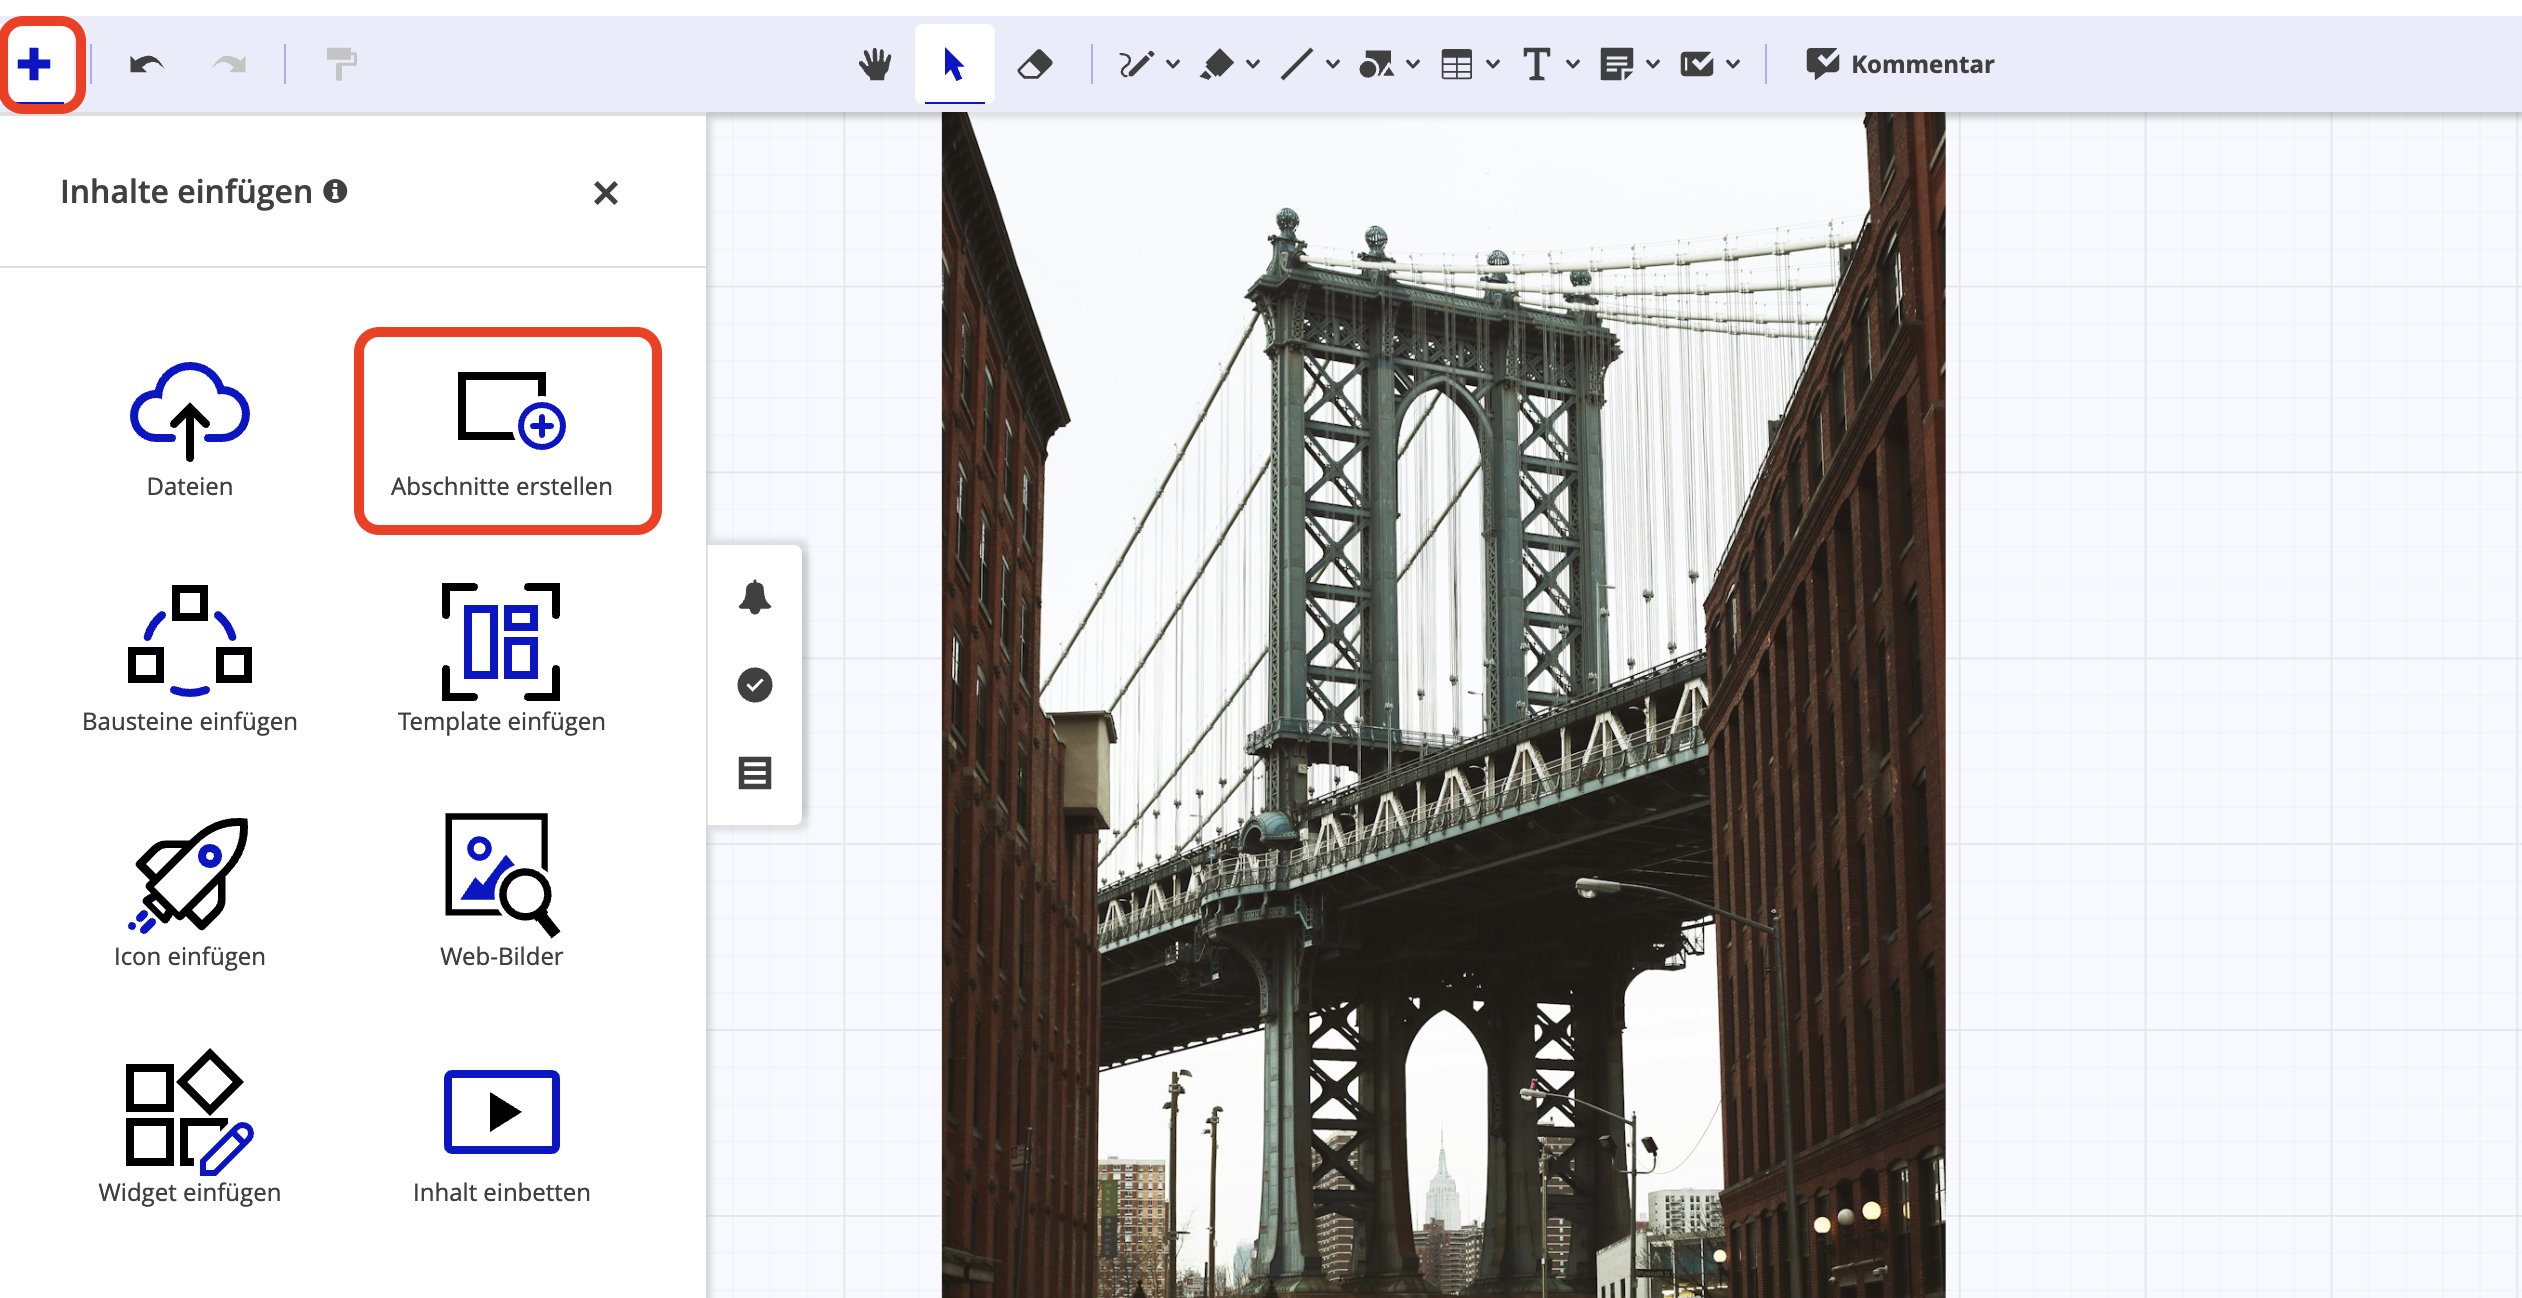Open the Pen tool options chevron
The height and width of the screenshot is (1298, 2522).
(1173, 64)
